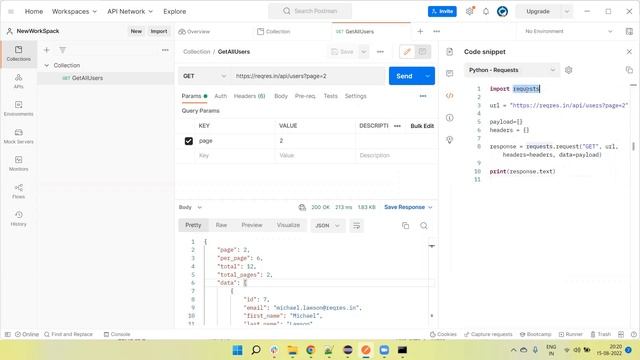
Task: Open the Environments sidebar section
Action: click(18, 109)
